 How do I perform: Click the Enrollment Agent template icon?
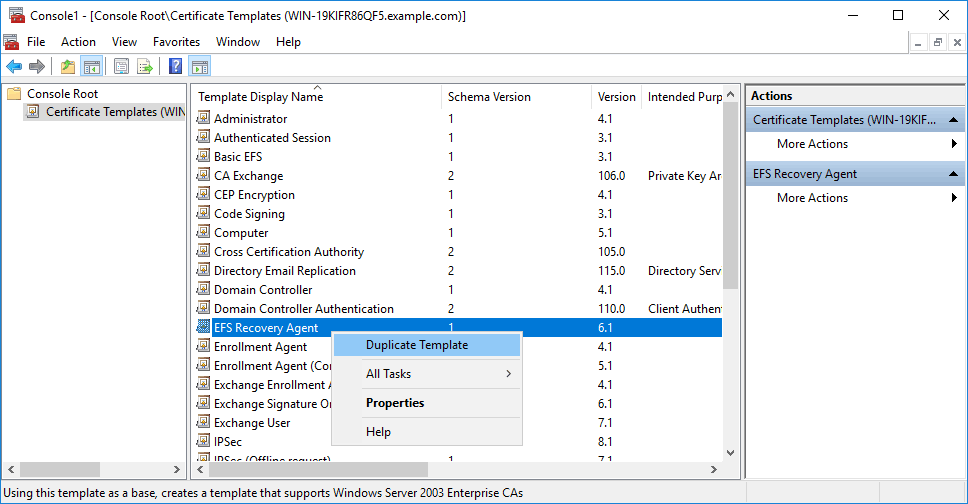coord(203,346)
